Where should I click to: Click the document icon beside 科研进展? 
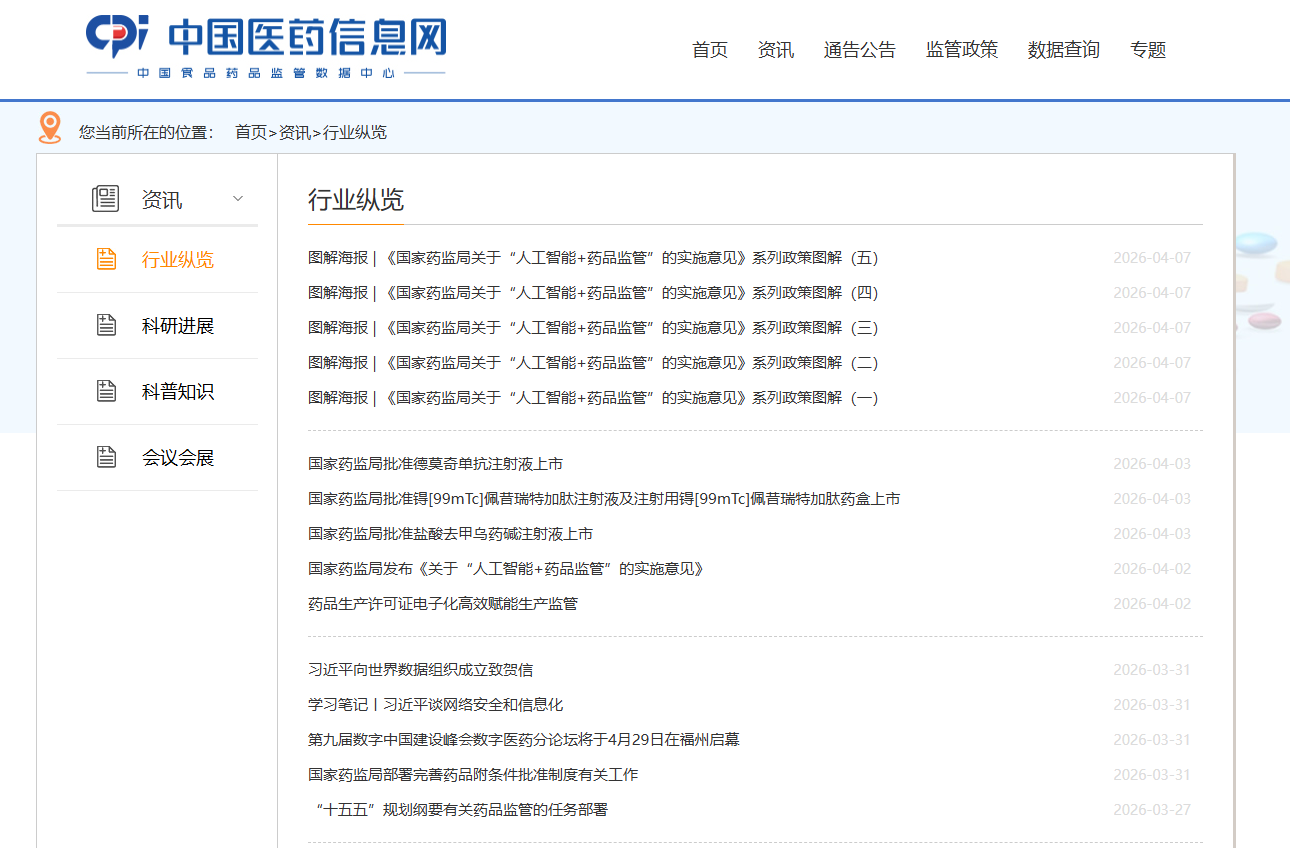tap(106, 325)
